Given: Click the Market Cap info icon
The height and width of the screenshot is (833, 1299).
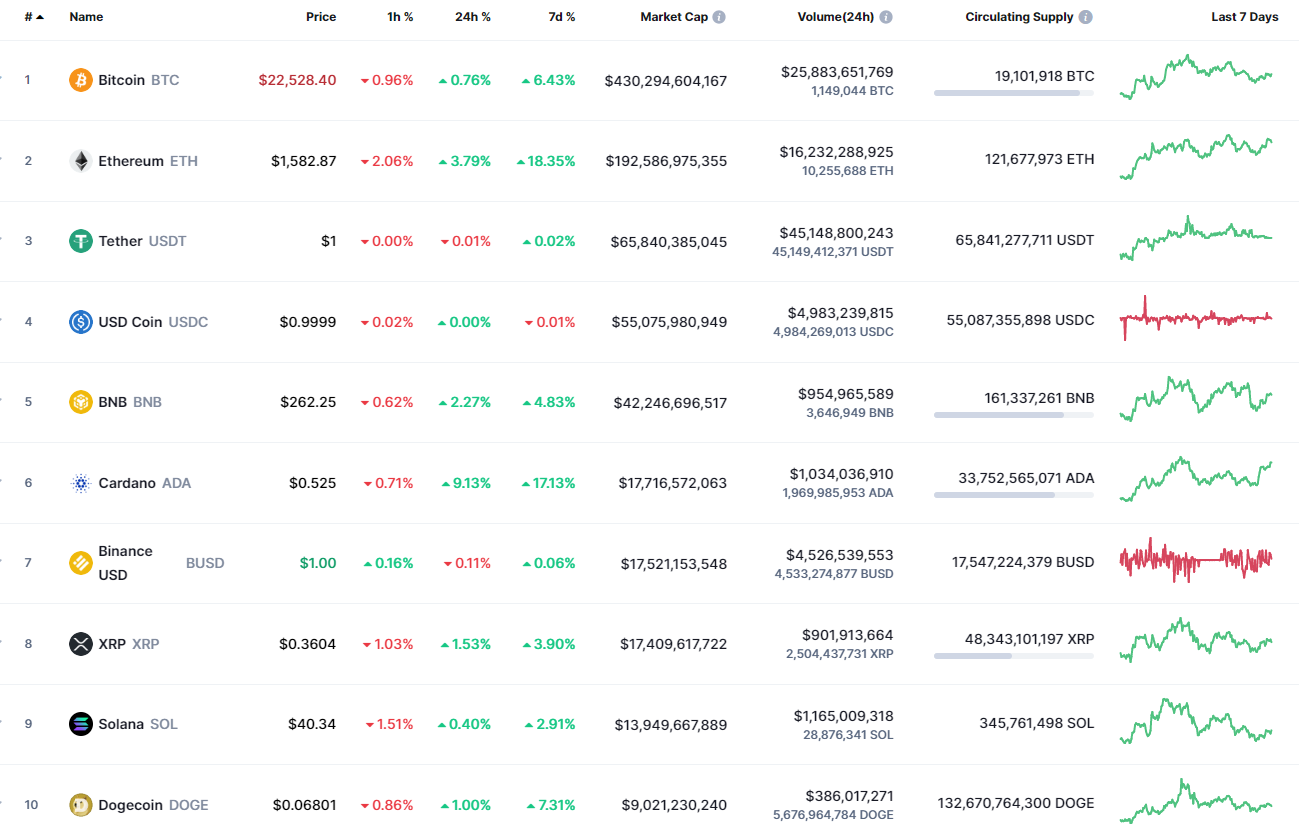Looking at the screenshot, I should point(719,17).
